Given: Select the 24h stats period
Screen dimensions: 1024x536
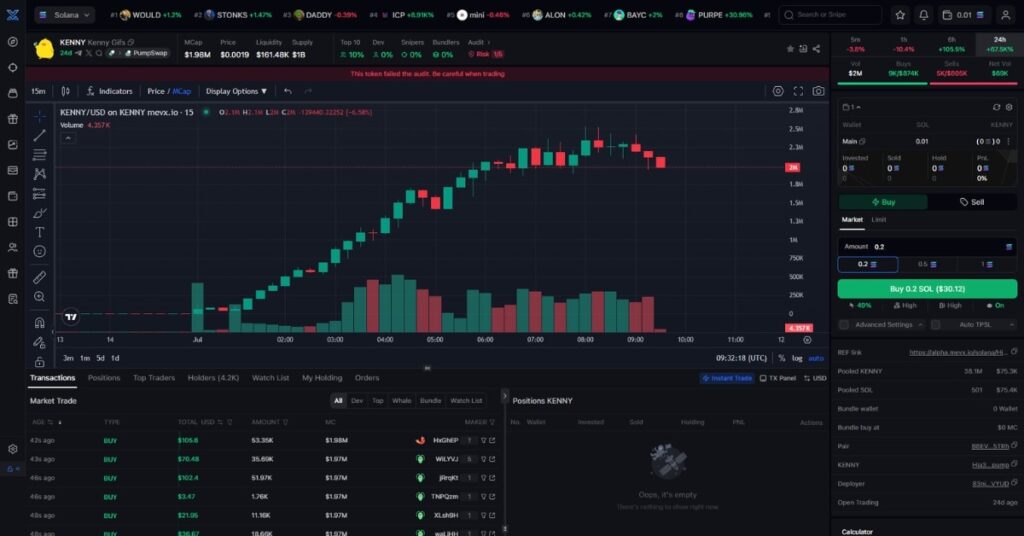Looking at the screenshot, I should [999, 44].
